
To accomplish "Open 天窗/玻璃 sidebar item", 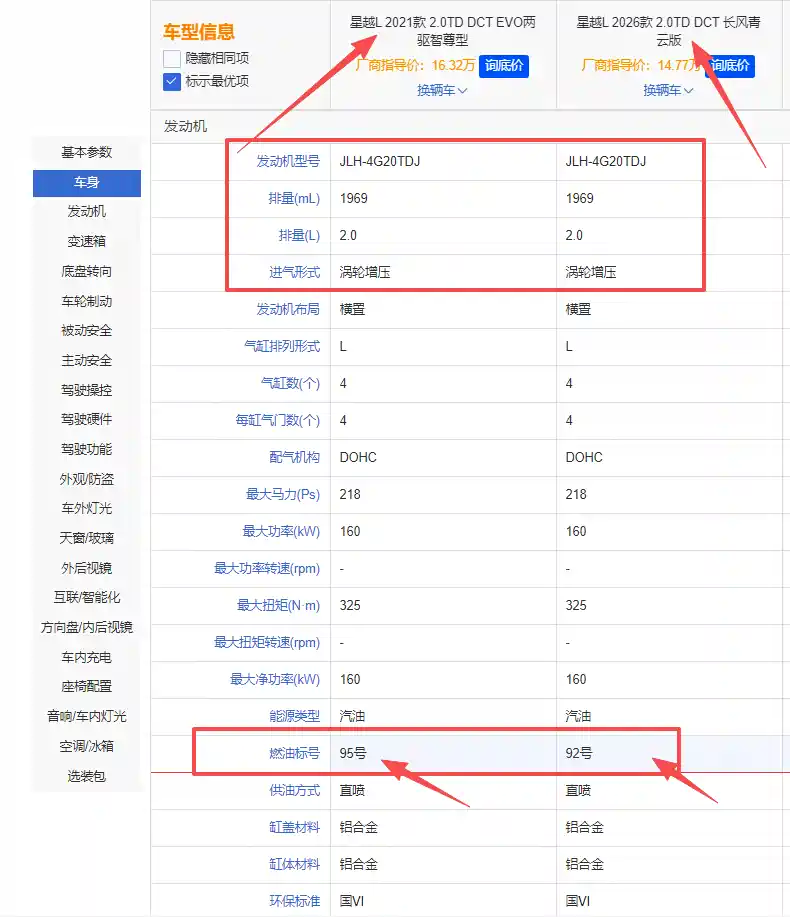I will click(87, 539).
